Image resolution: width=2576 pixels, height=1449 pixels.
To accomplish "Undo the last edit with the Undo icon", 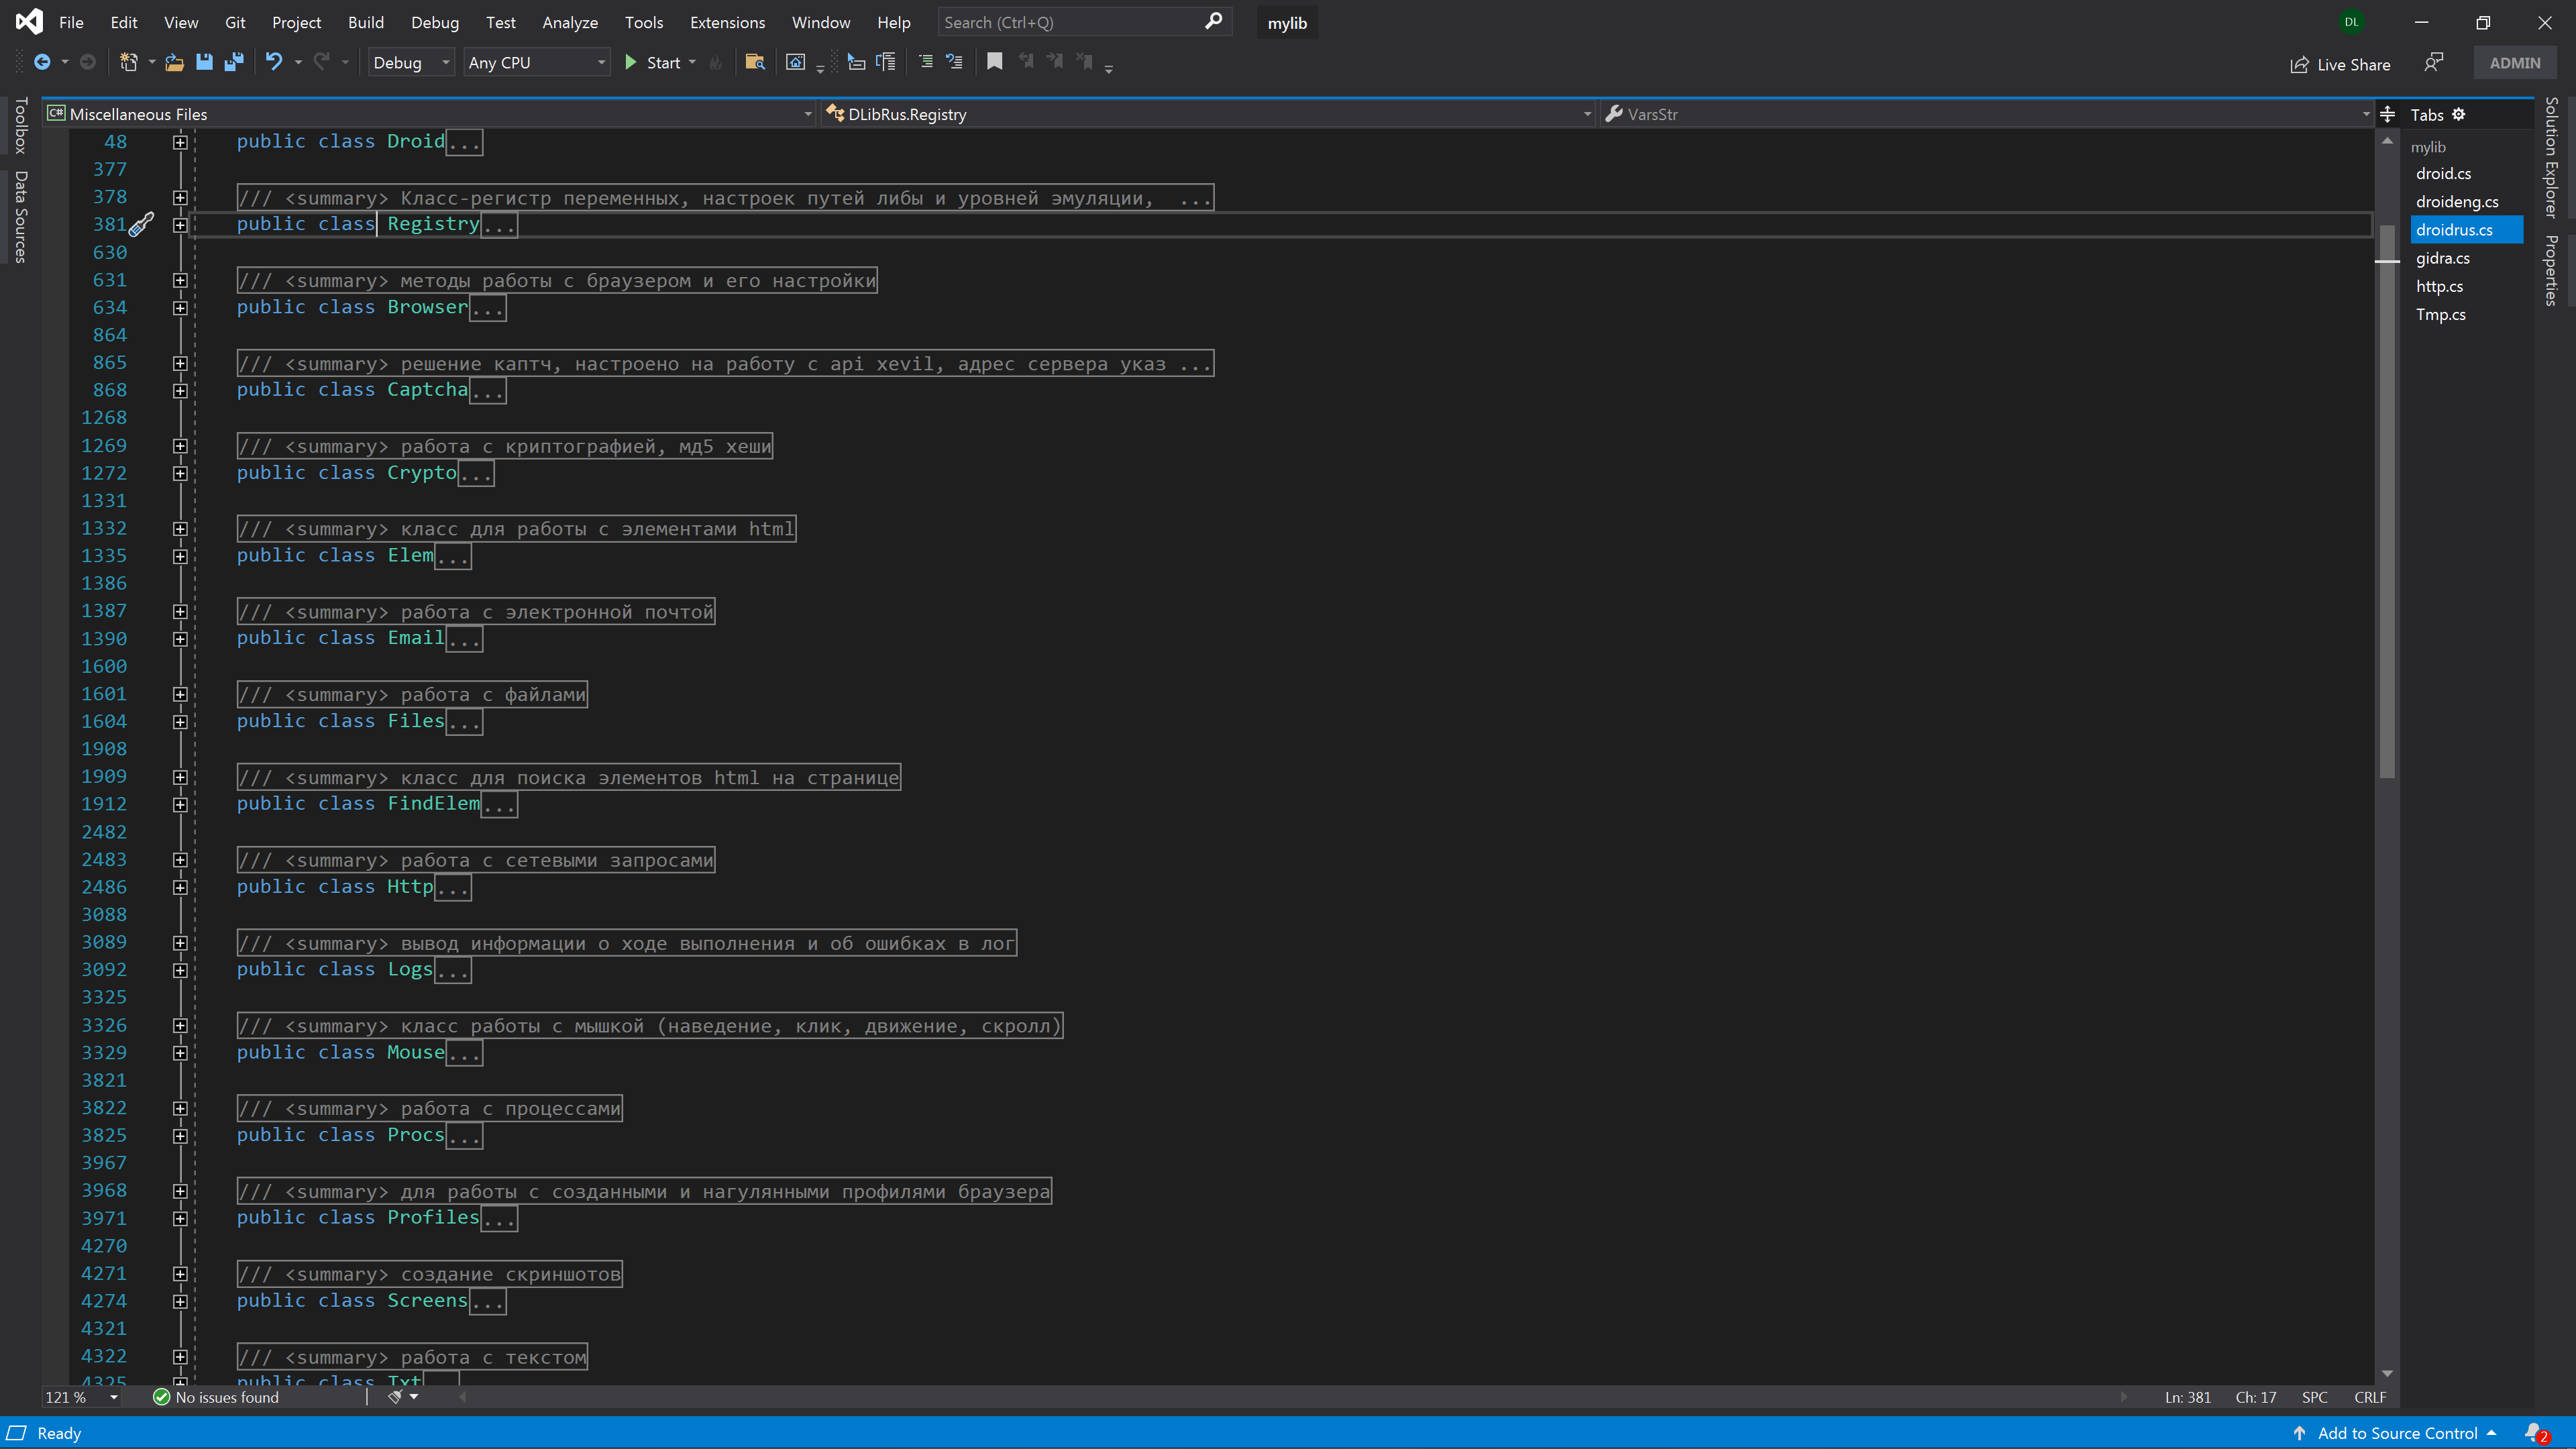I will pos(274,62).
